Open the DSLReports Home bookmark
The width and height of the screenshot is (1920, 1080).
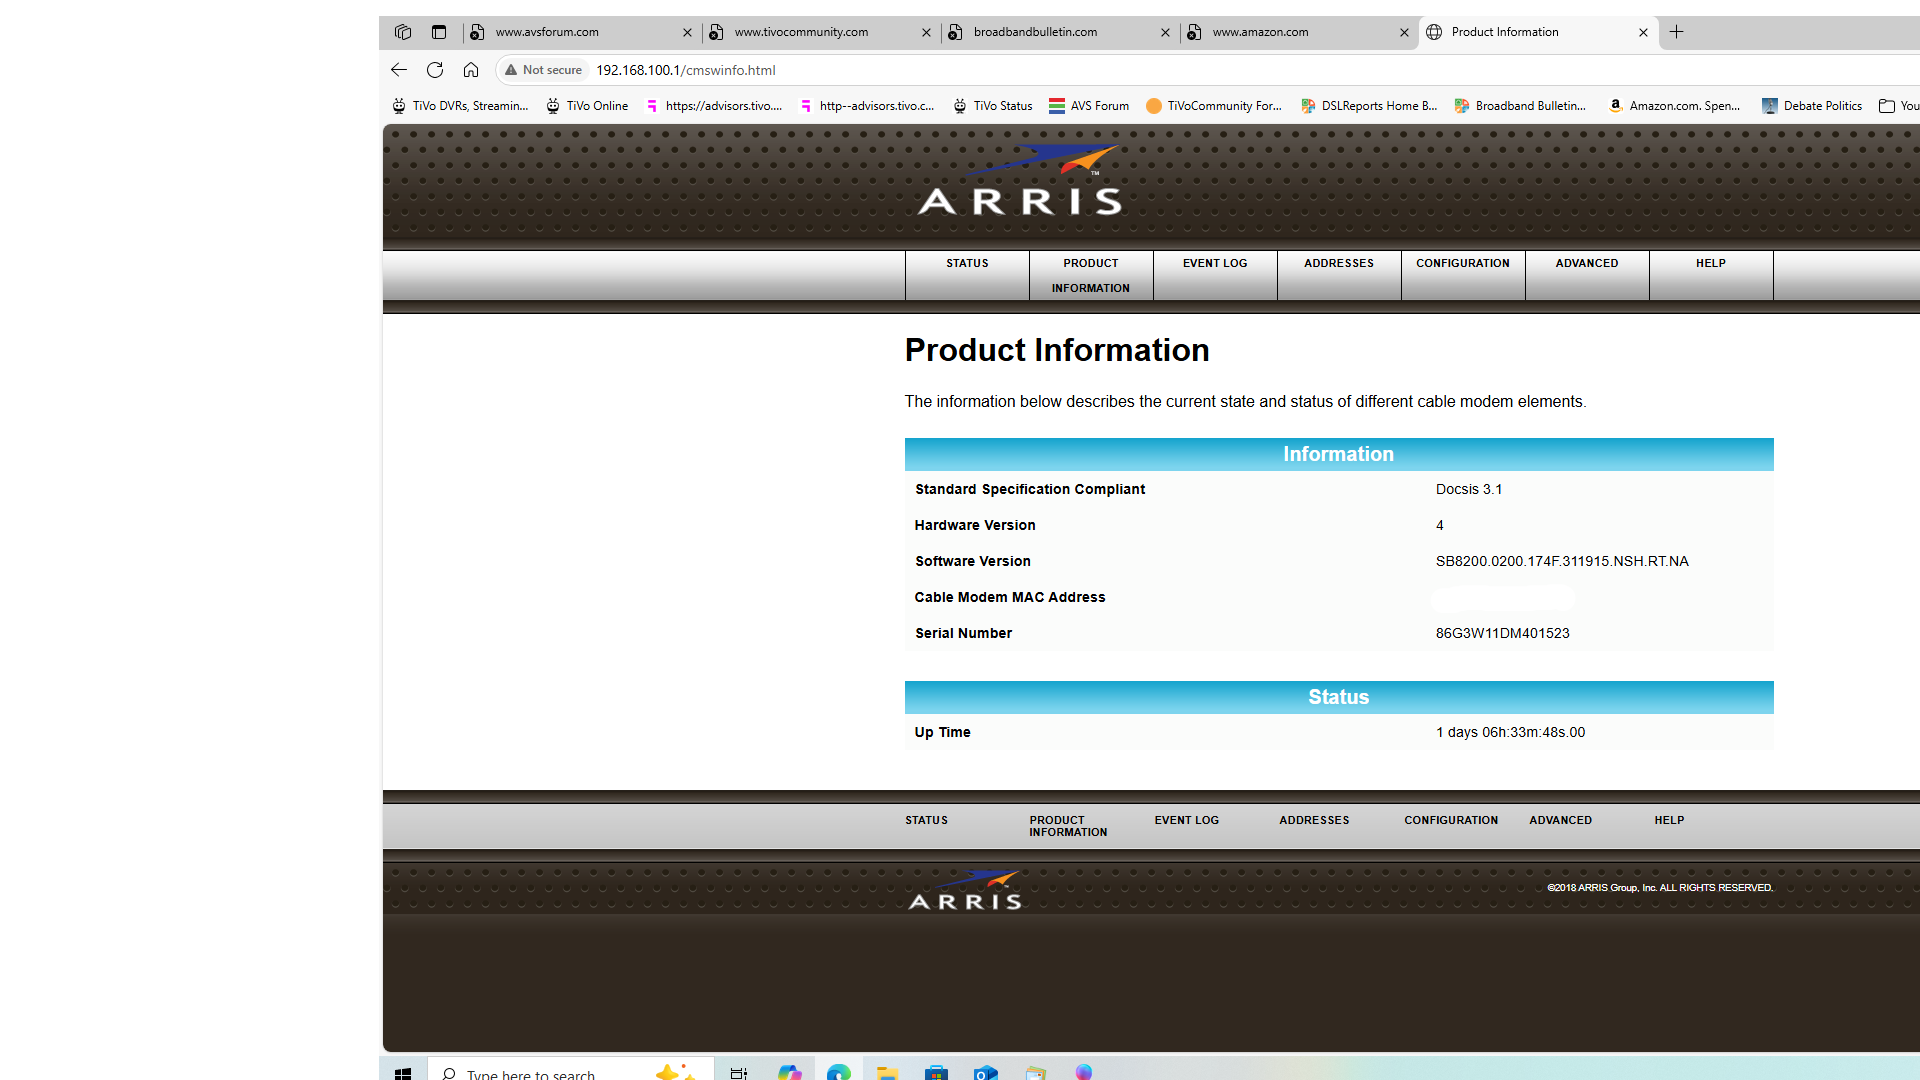coord(1368,106)
